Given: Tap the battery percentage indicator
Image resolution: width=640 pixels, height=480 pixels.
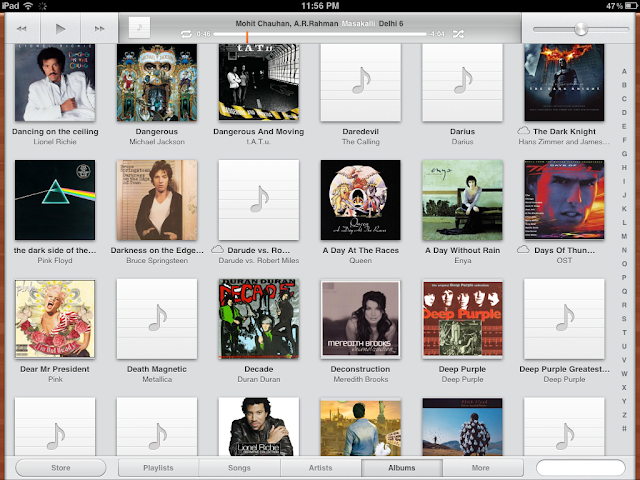Looking at the screenshot, I should pos(614,6).
